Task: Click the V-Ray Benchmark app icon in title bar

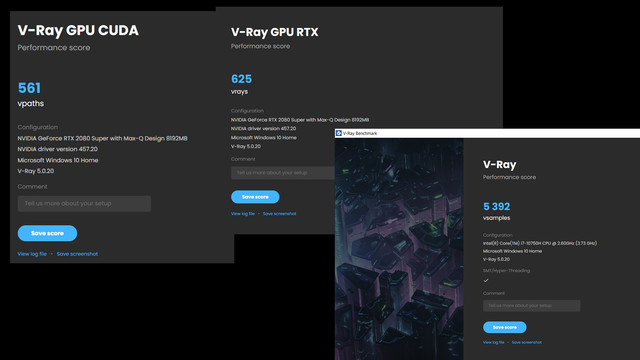Action: tap(338, 133)
